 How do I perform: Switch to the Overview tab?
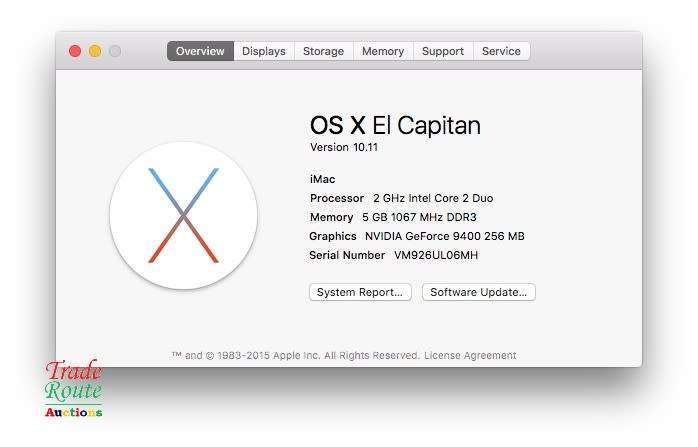point(200,51)
